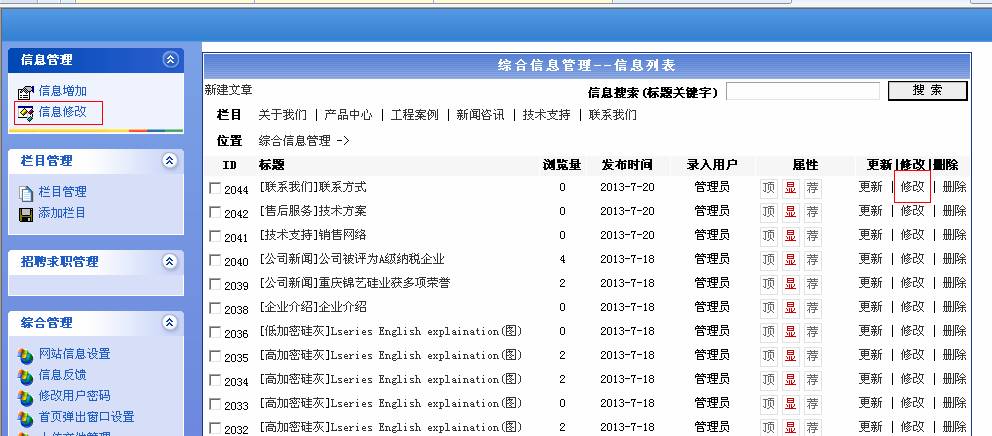Open the 新建文章 link
Image resolution: width=992 pixels, height=436 pixels.
click(229, 90)
